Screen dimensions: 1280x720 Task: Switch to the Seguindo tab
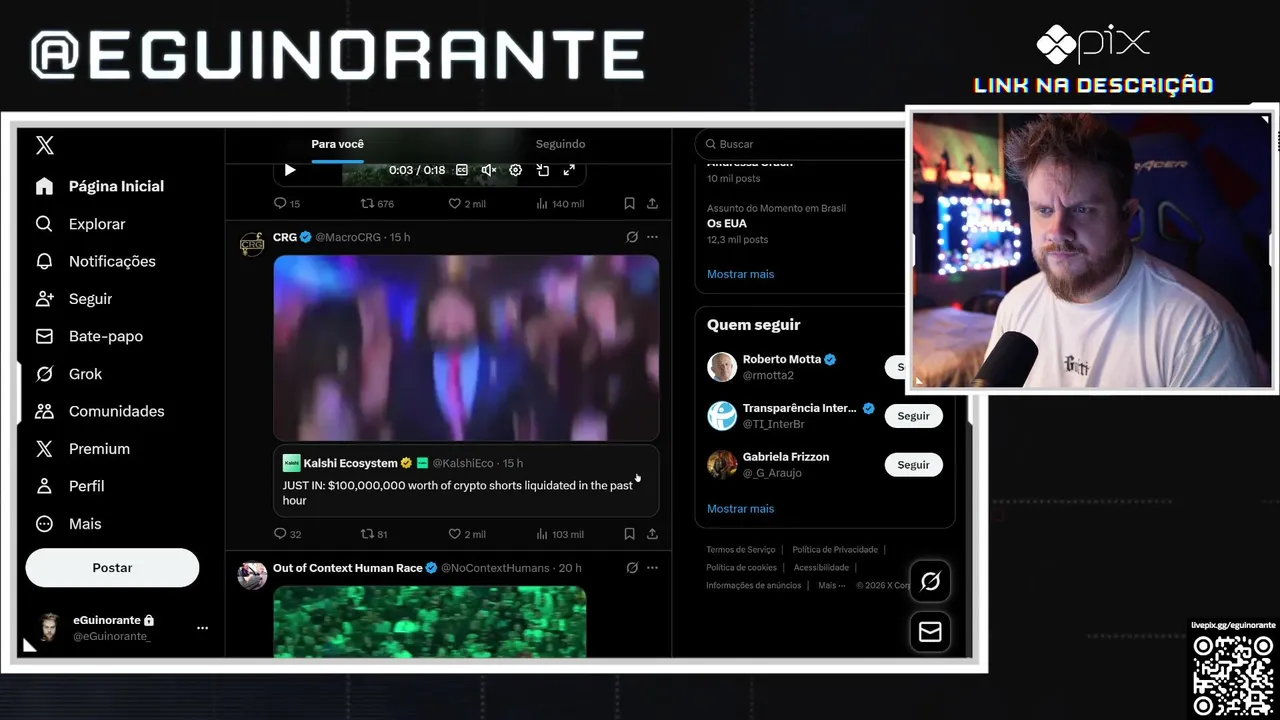coord(560,144)
